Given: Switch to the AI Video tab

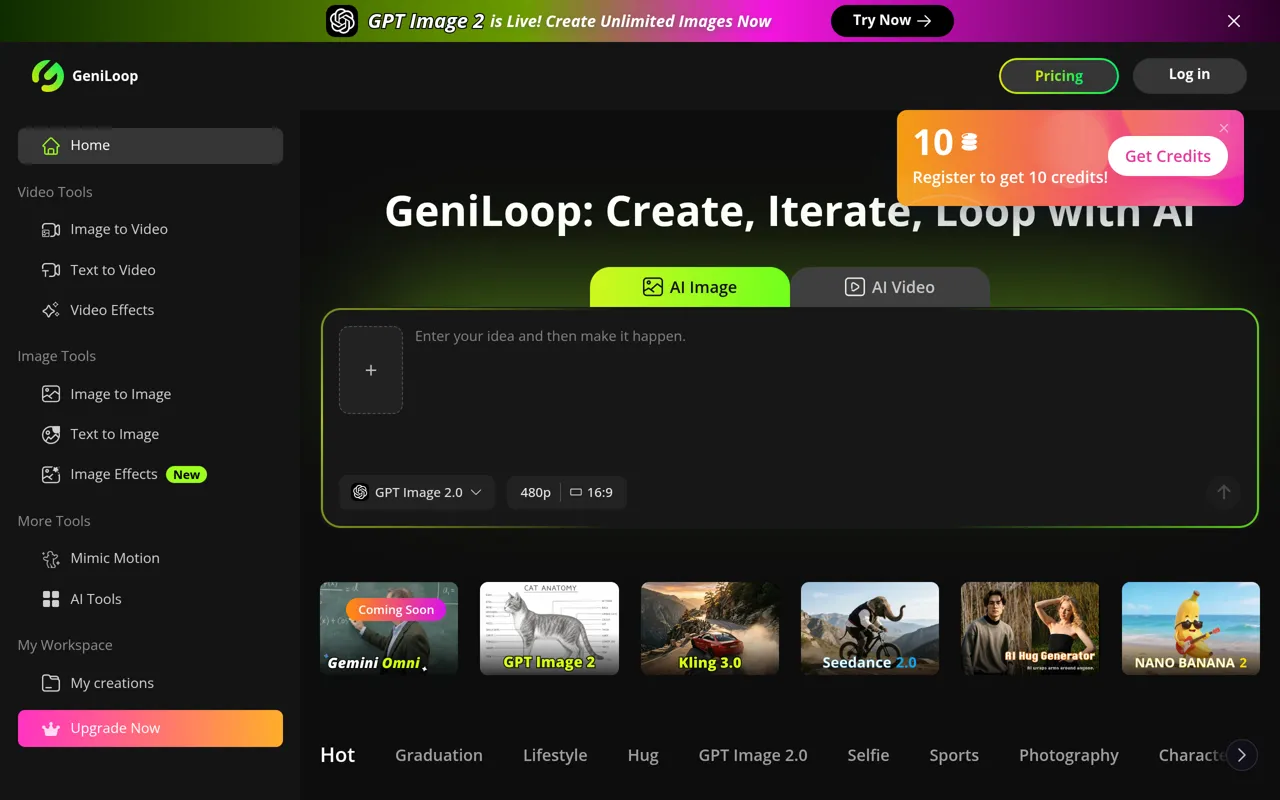Looking at the screenshot, I should coord(890,287).
